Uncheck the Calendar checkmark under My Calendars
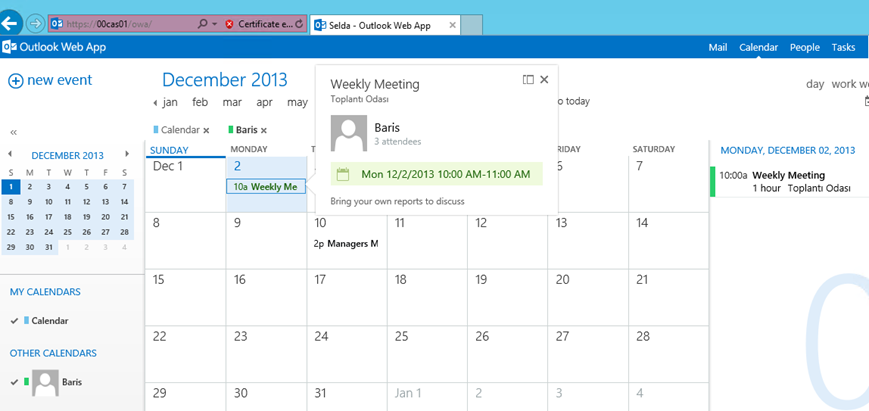The height and width of the screenshot is (411, 869). pos(14,321)
